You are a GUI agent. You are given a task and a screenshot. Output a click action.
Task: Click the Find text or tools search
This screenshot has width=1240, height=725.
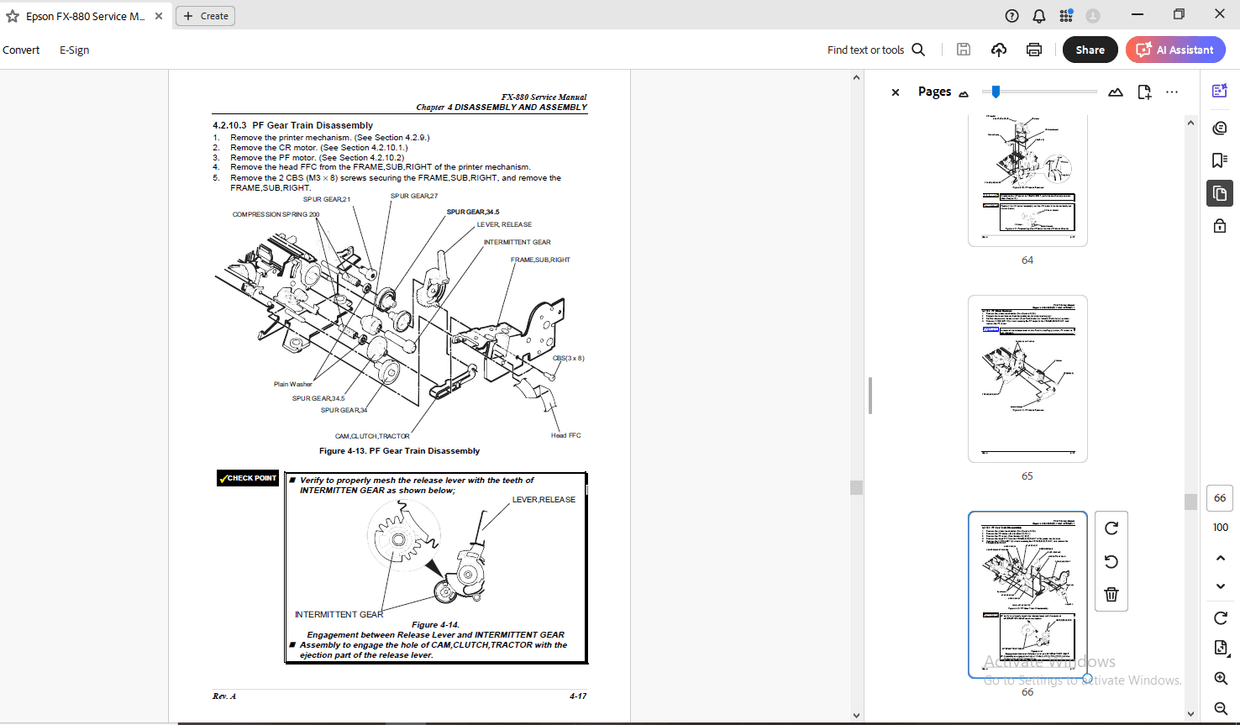[876, 50]
